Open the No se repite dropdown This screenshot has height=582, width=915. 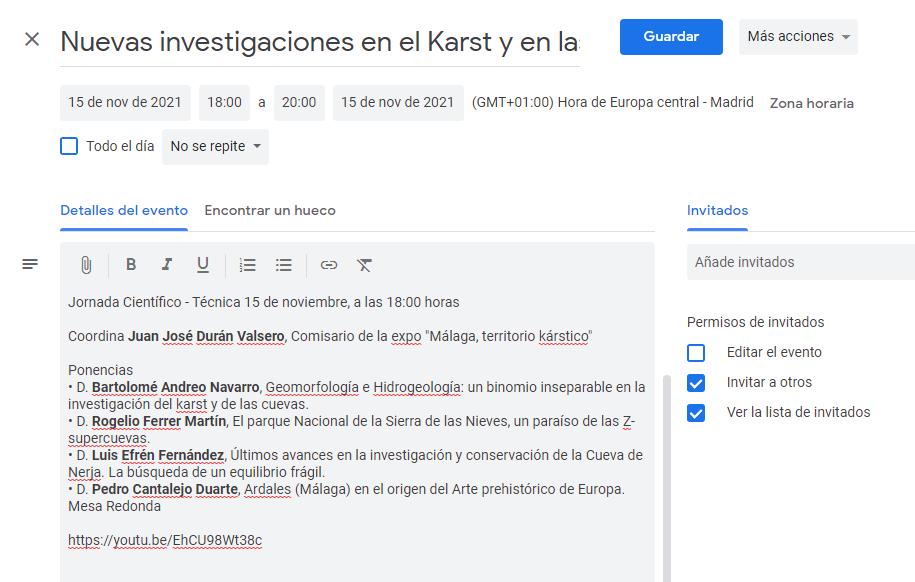click(215, 147)
